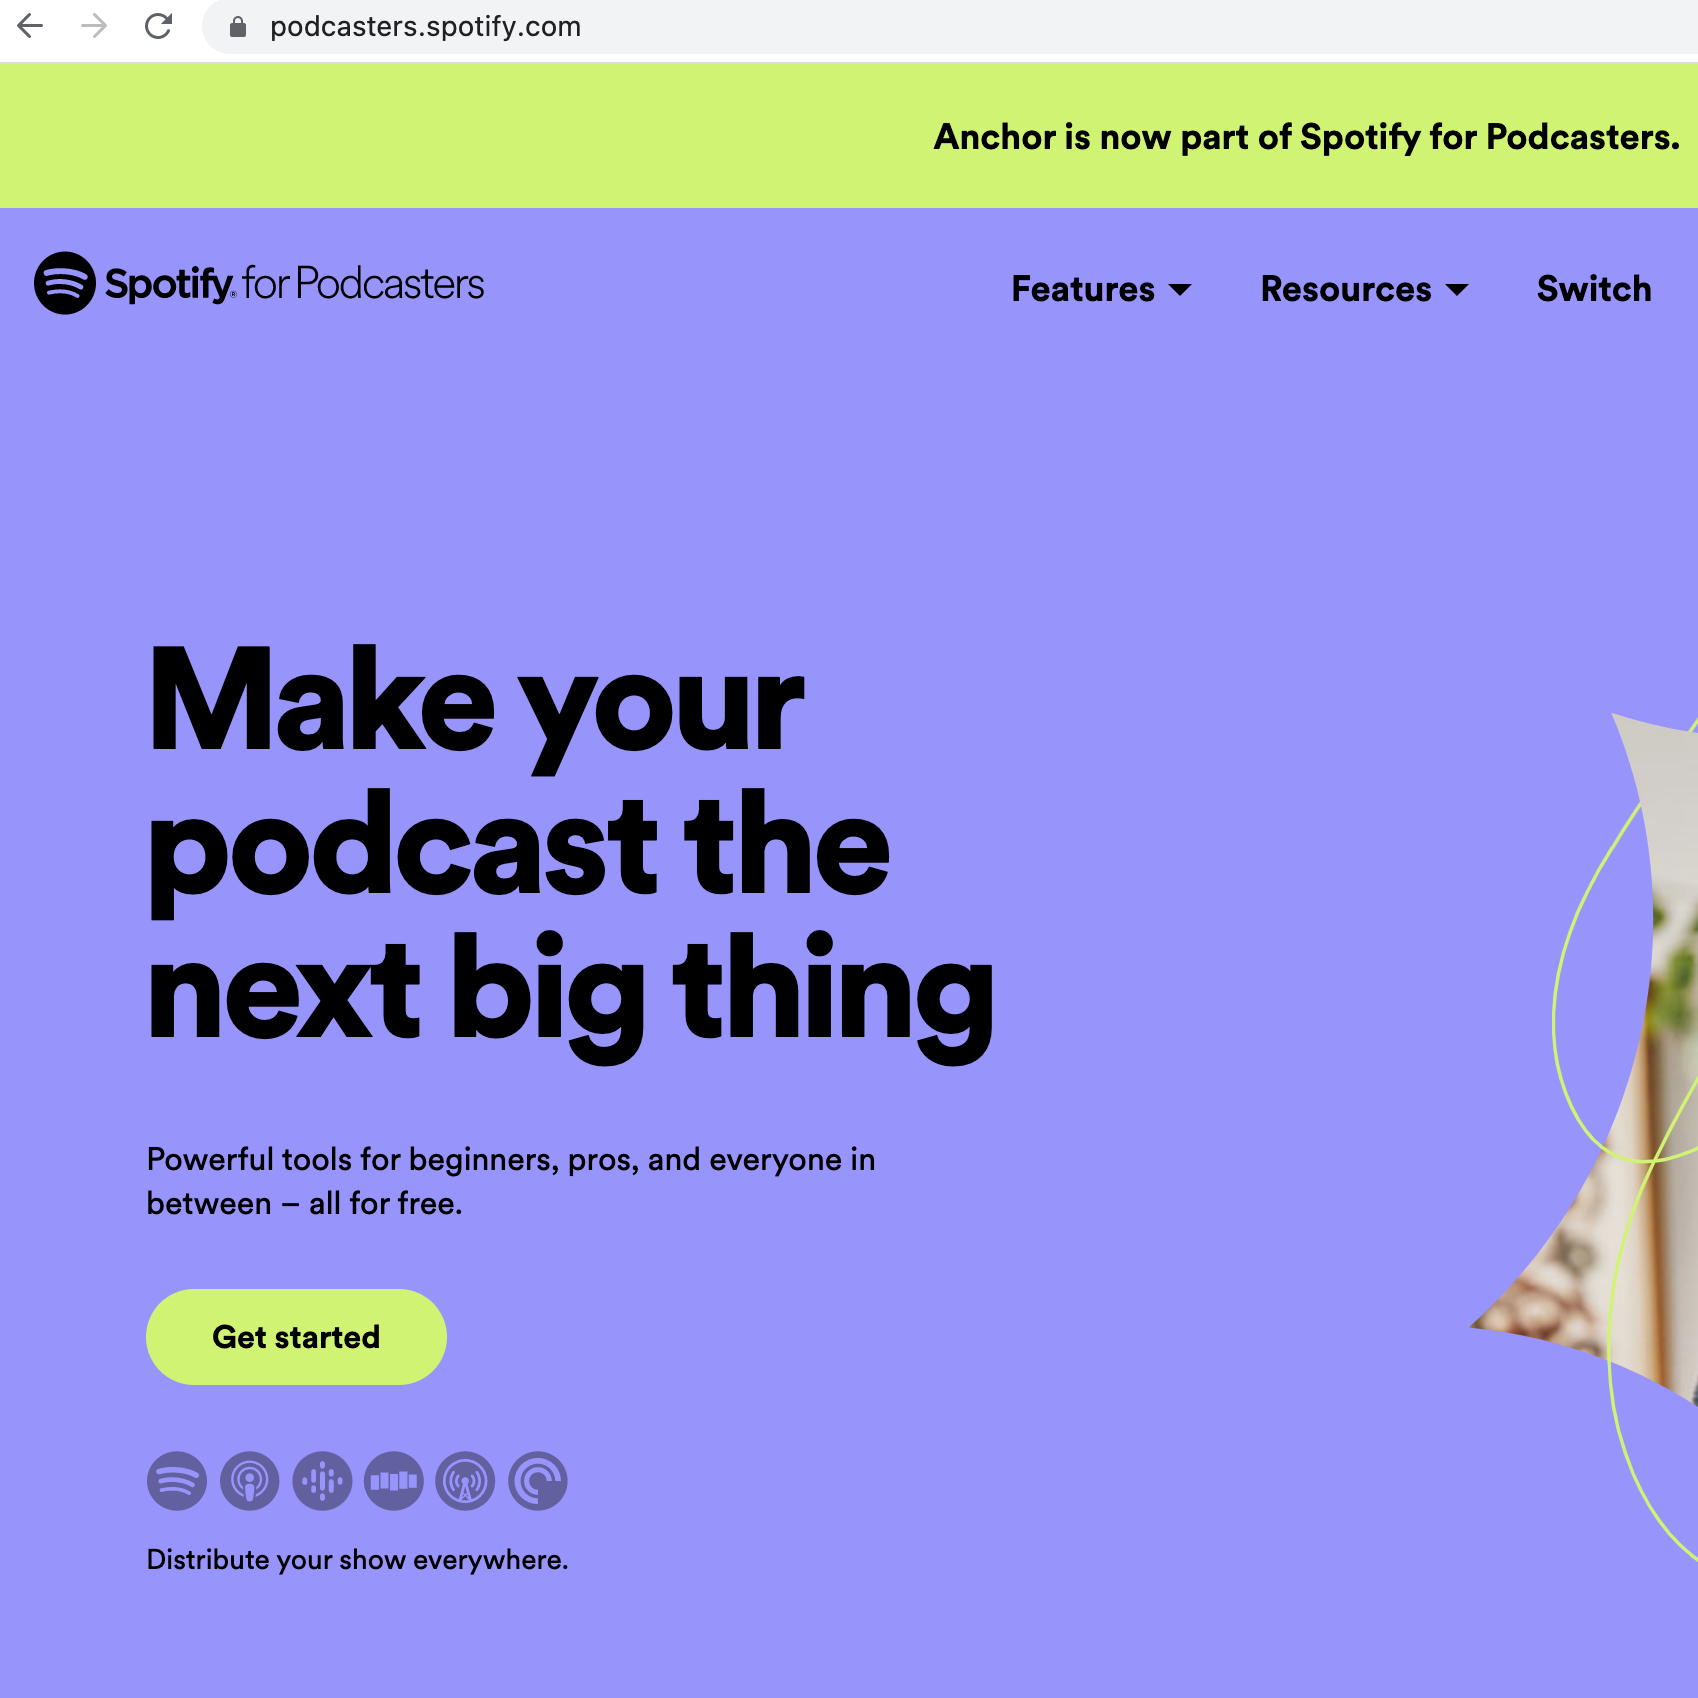
Task: Click the browser forward arrow
Action: click(94, 26)
